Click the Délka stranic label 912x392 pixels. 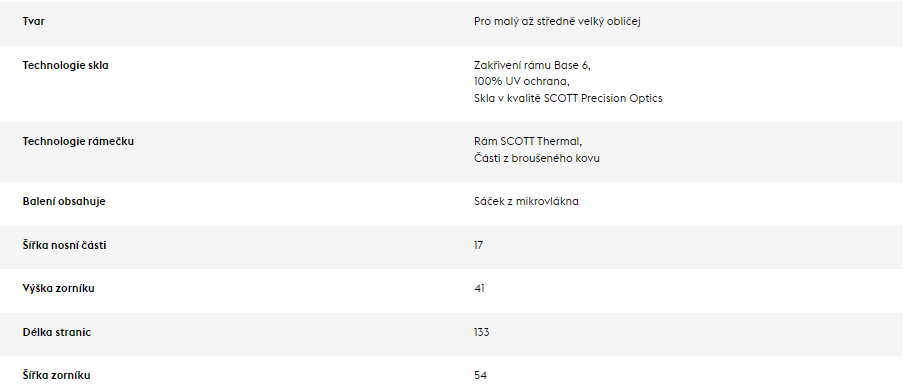pyautogui.click(x=57, y=333)
